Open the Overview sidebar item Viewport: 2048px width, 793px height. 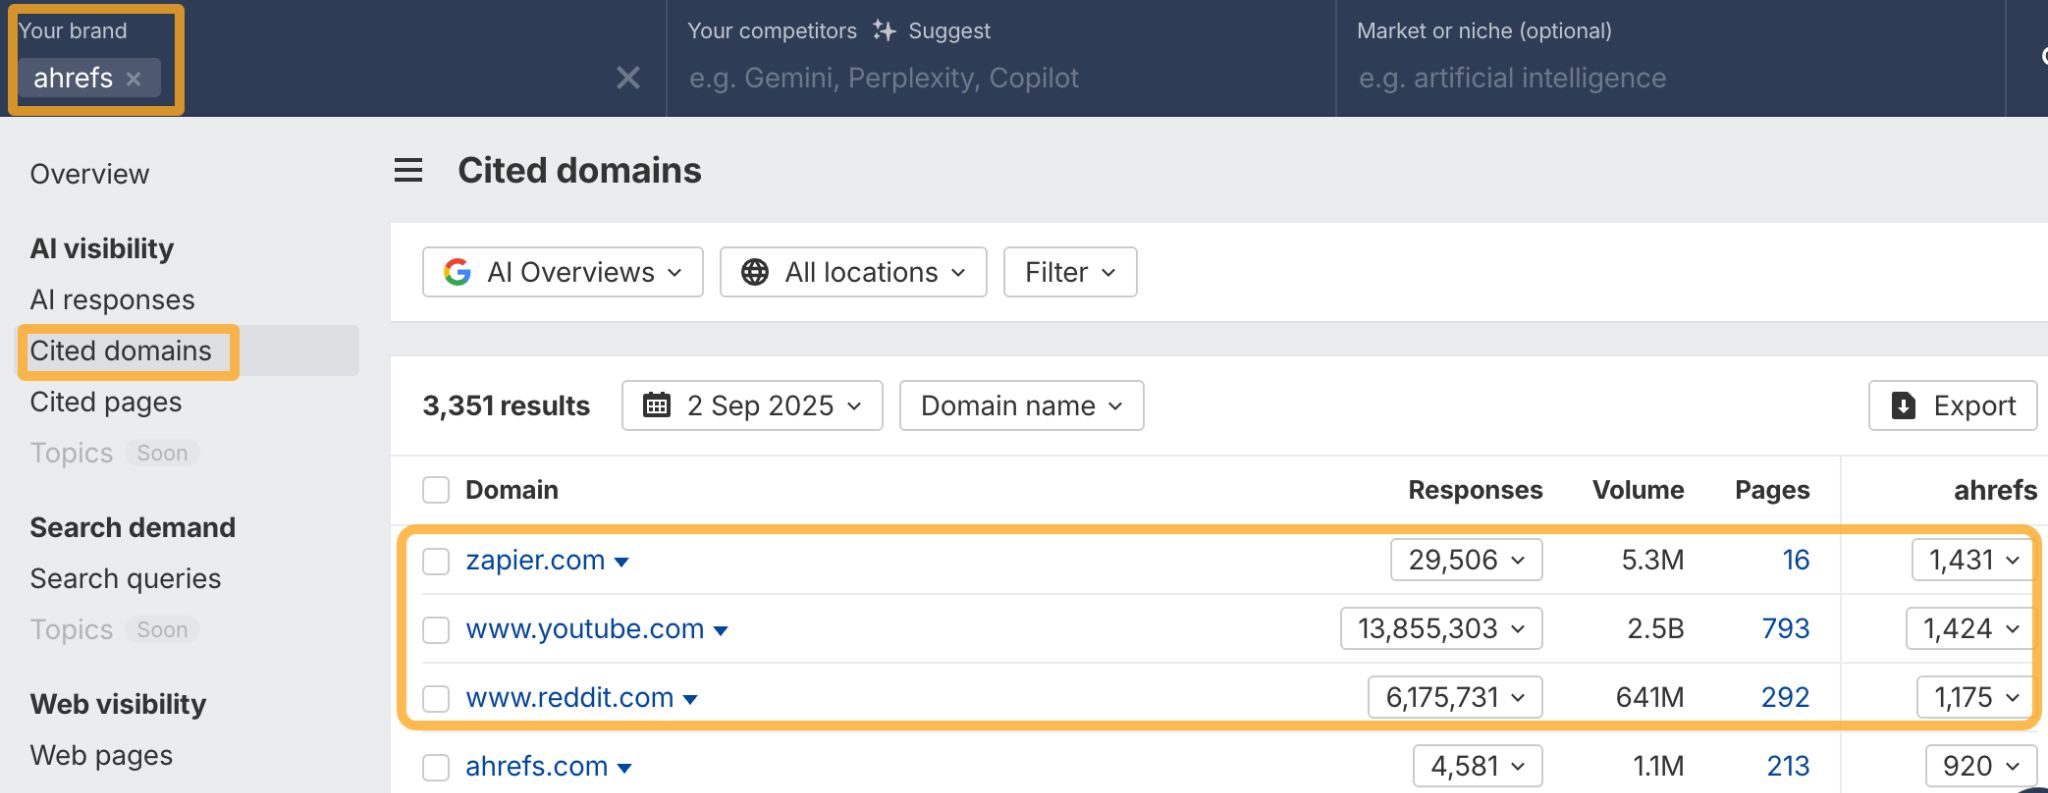coord(90,174)
